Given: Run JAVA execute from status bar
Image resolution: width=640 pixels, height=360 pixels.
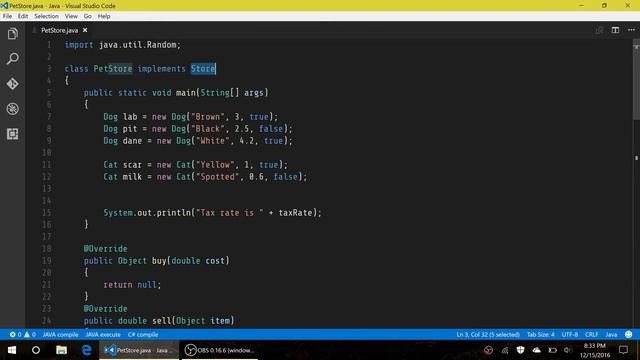Looking at the screenshot, I should pyautogui.click(x=103, y=334).
